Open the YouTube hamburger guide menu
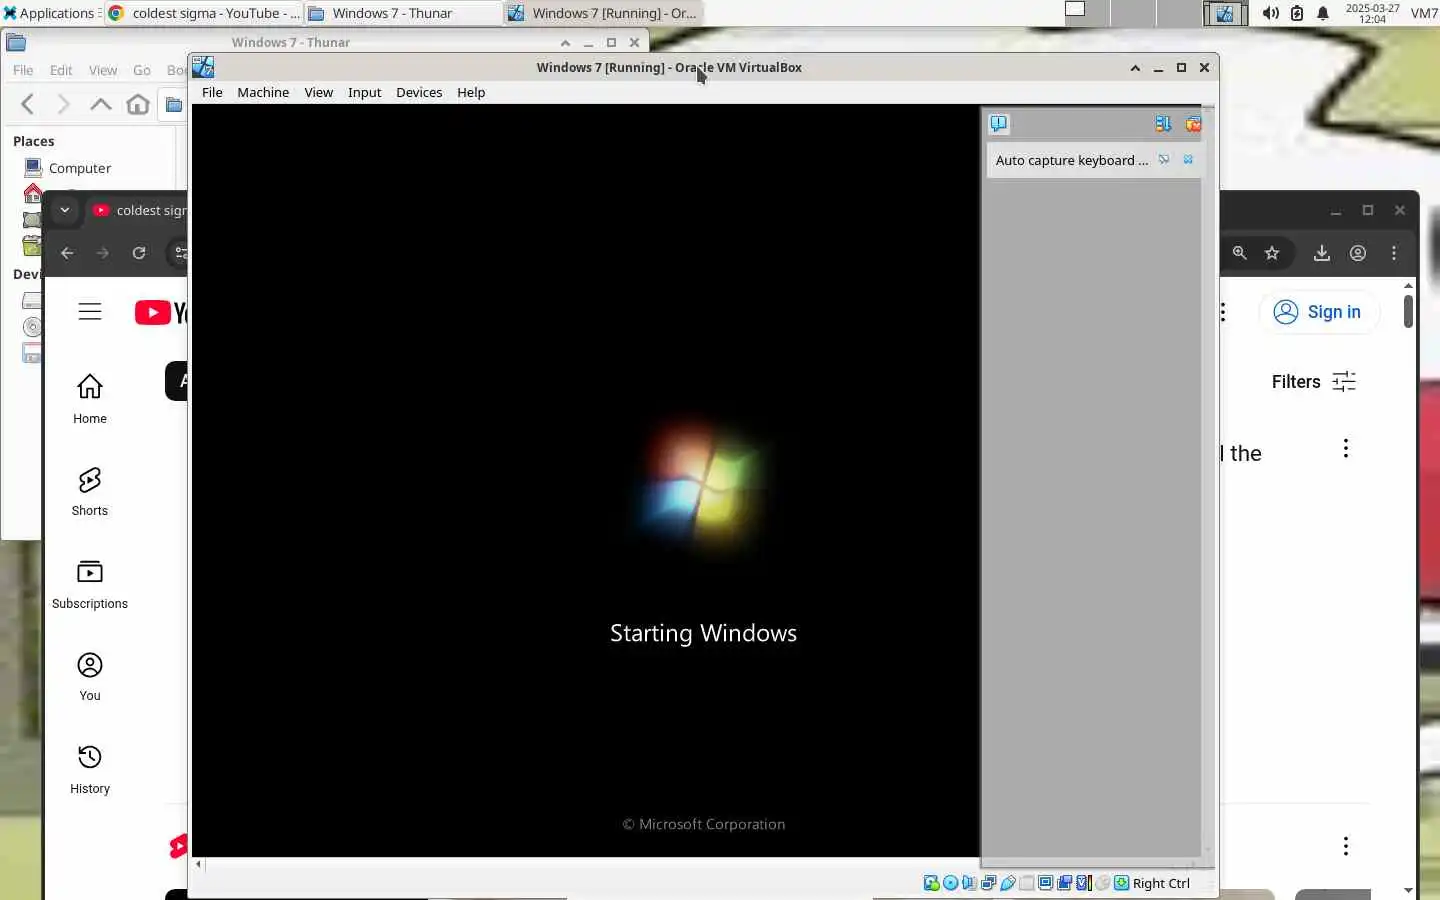1440x900 pixels. pos(90,312)
